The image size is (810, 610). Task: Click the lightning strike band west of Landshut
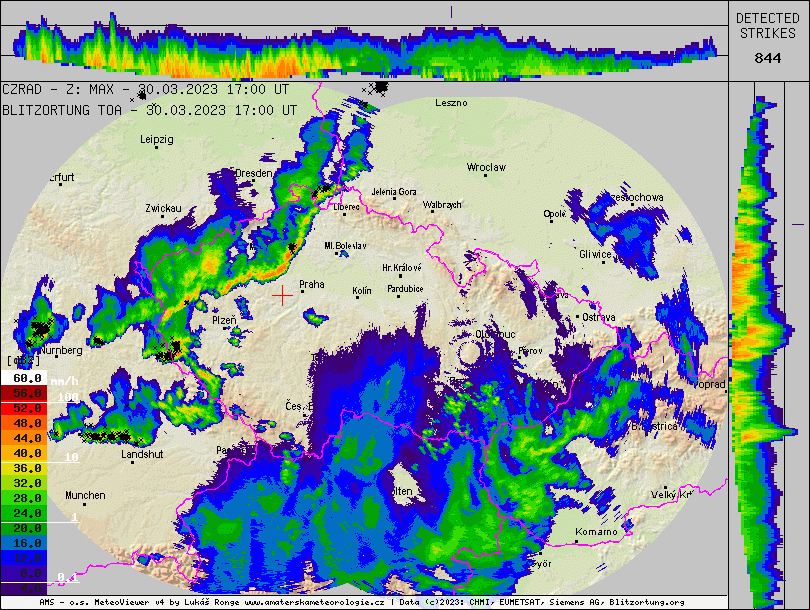click(105, 435)
